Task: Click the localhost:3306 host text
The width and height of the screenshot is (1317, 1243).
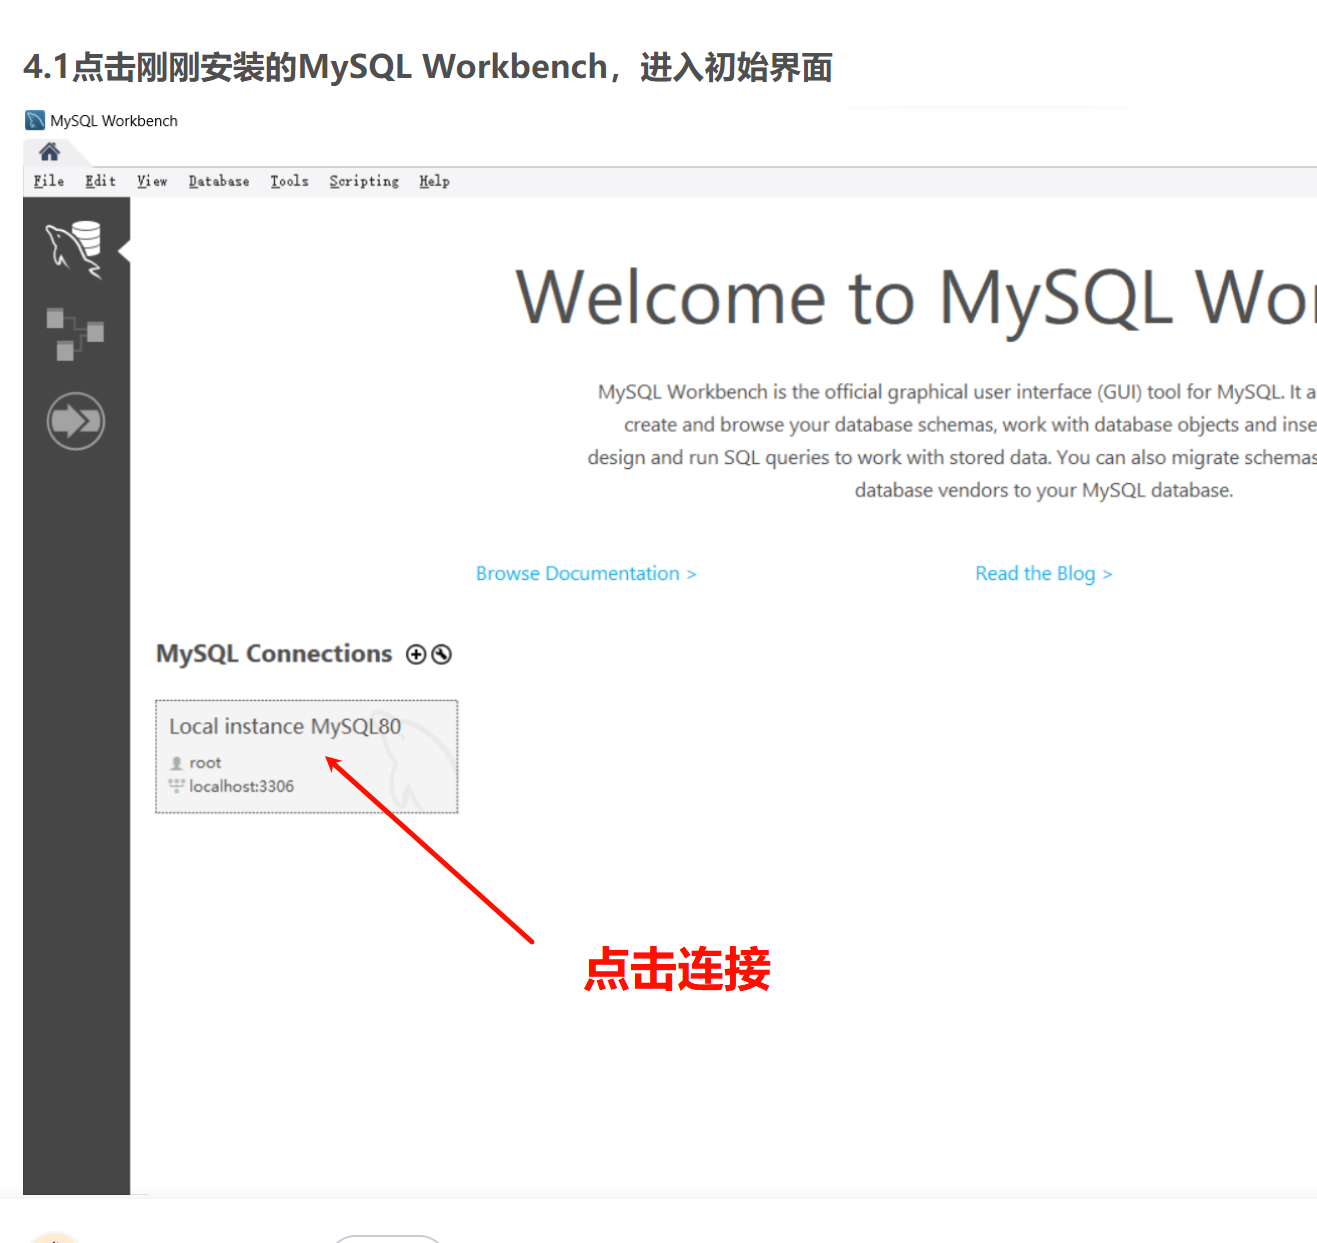Action: (241, 786)
